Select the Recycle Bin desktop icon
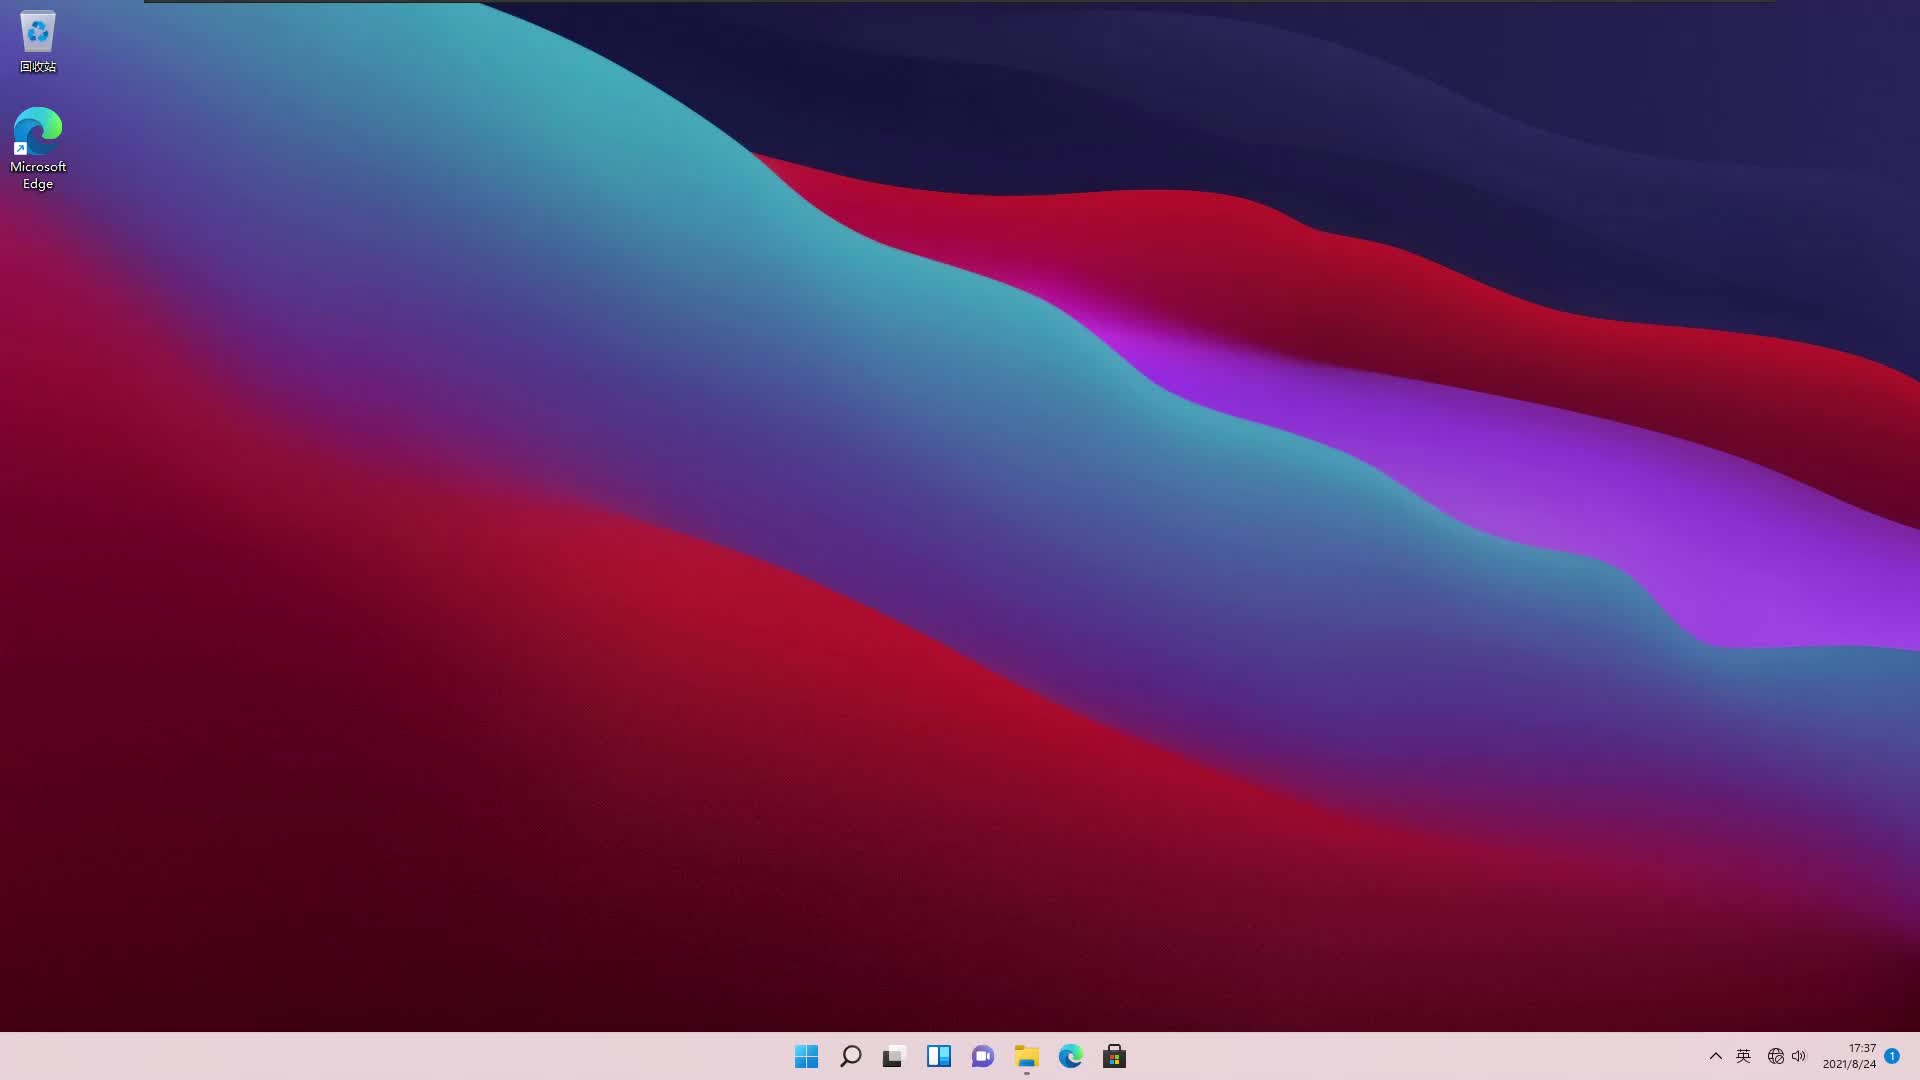 [x=38, y=34]
